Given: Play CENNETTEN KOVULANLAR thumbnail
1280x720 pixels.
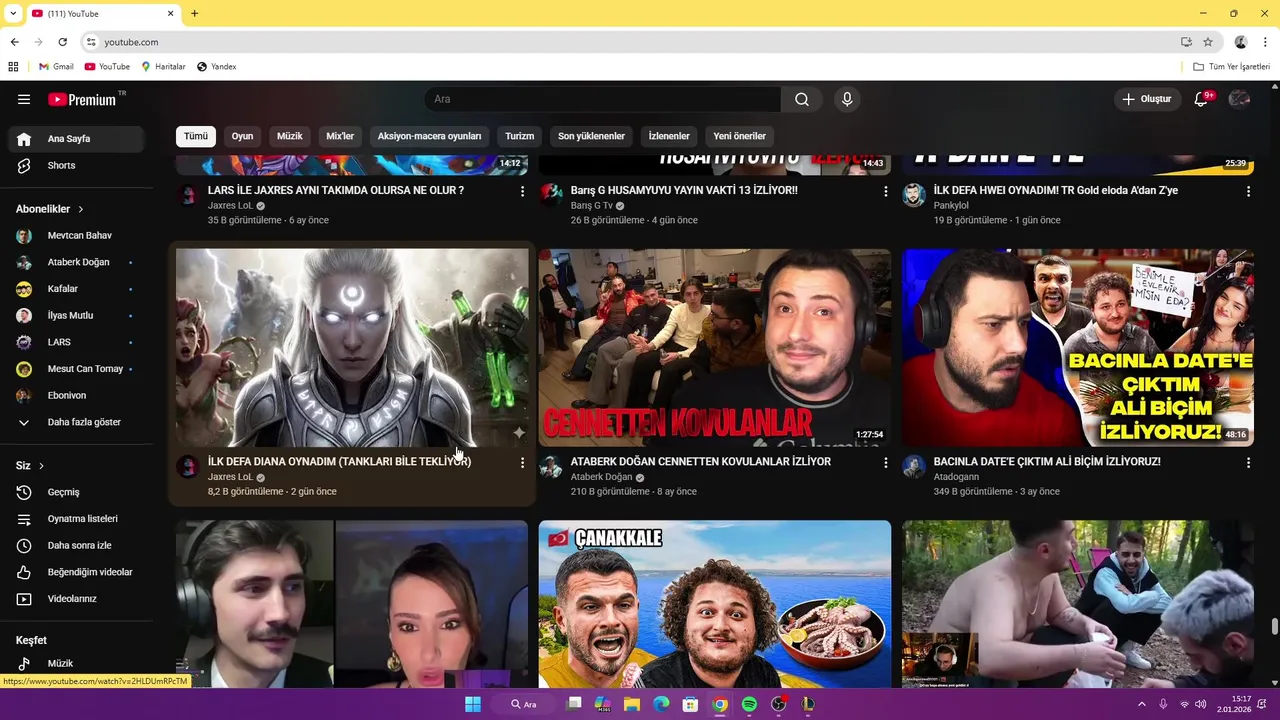Looking at the screenshot, I should click(714, 347).
